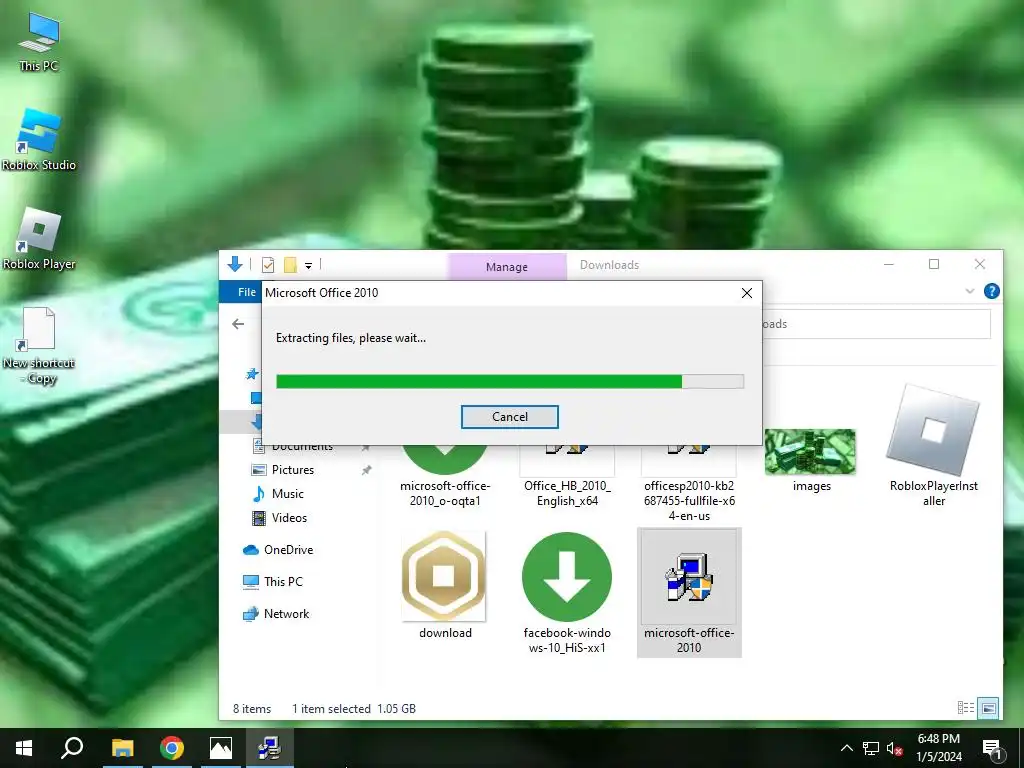1024x768 pixels.
Task: Click the Roblox Studio desktop shortcut
Action: pos(39,140)
